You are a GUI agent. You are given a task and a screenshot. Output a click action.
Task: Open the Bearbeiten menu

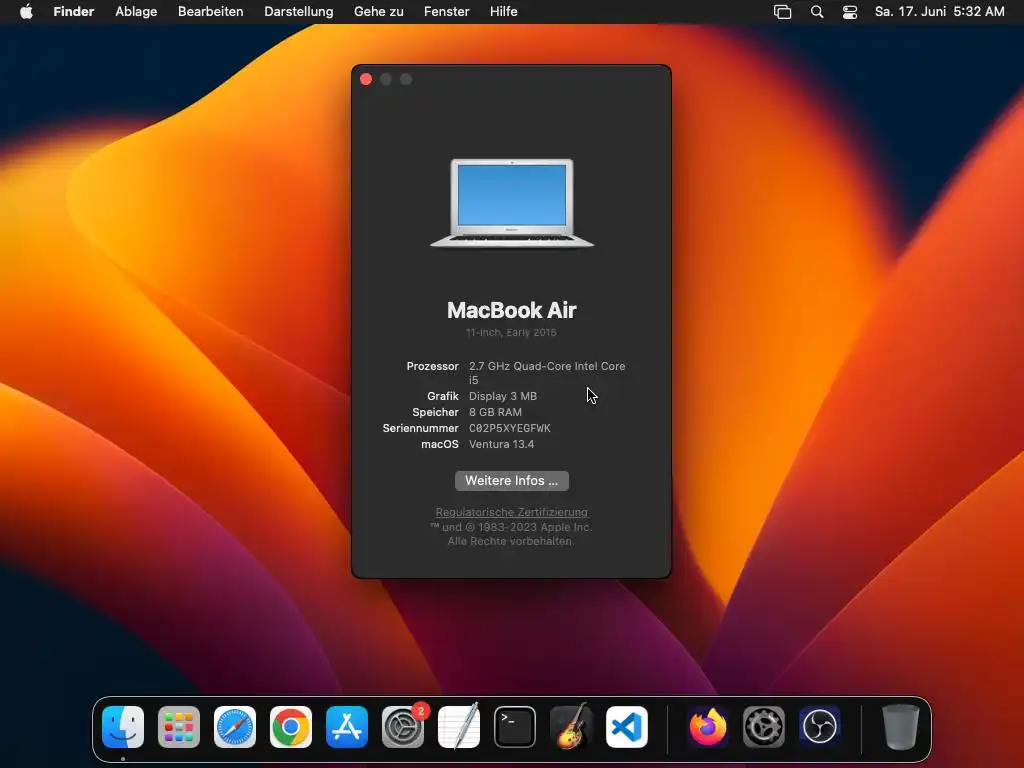(x=210, y=12)
